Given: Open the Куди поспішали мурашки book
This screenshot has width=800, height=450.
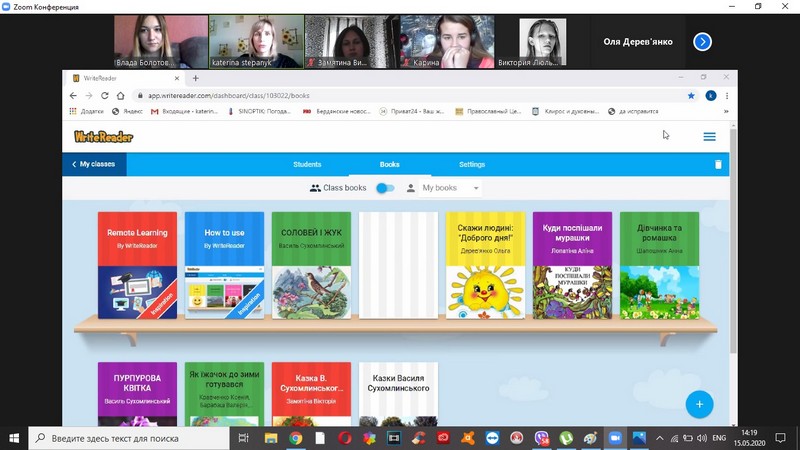Looking at the screenshot, I should pyautogui.click(x=572, y=265).
